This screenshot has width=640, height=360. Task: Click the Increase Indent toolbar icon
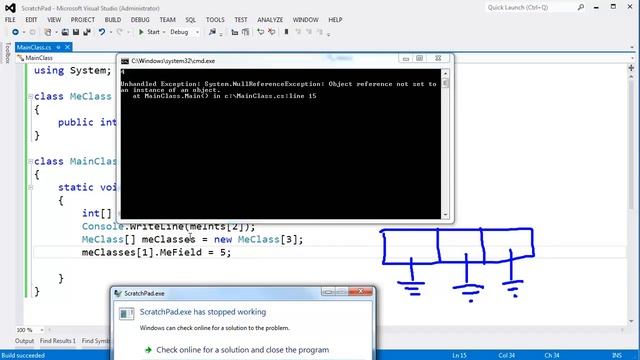[x=245, y=32]
